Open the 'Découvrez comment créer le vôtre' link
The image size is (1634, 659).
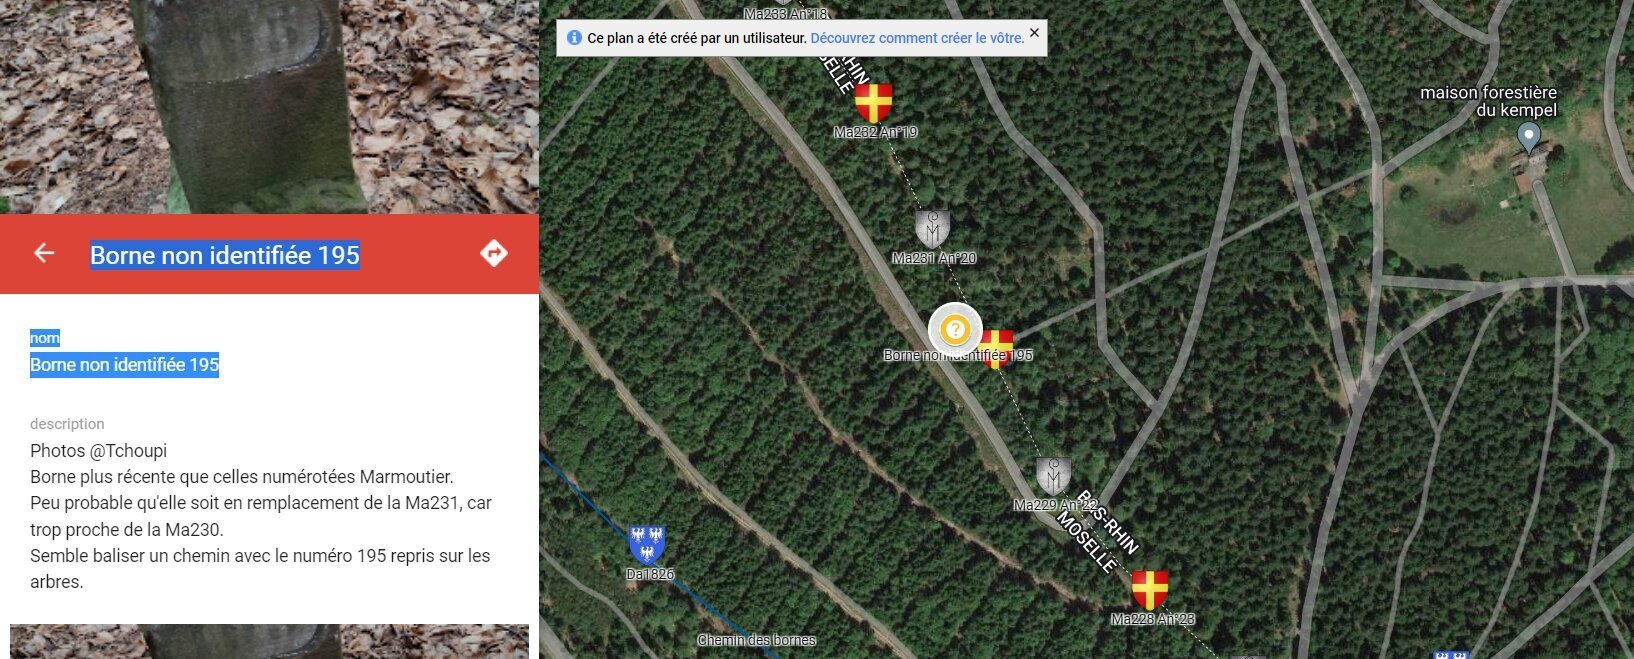tap(917, 38)
